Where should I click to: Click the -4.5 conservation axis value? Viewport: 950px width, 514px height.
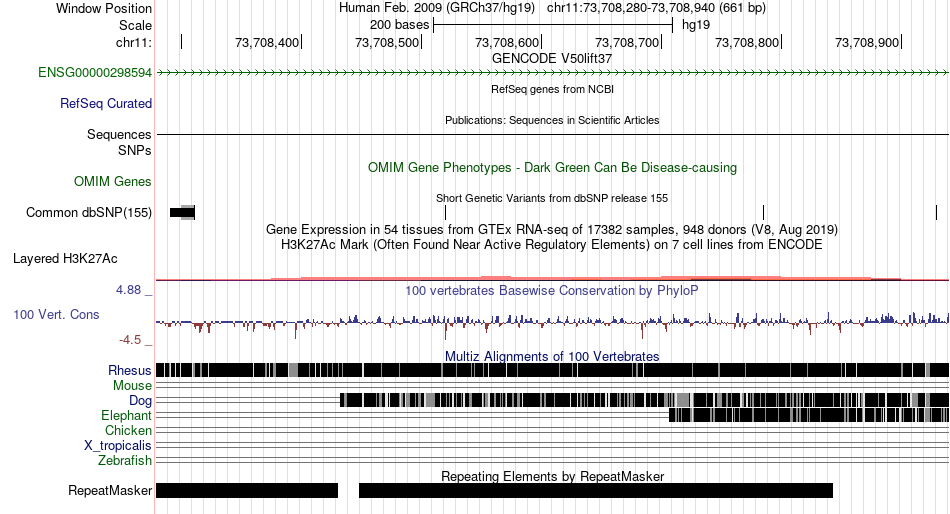point(130,339)
